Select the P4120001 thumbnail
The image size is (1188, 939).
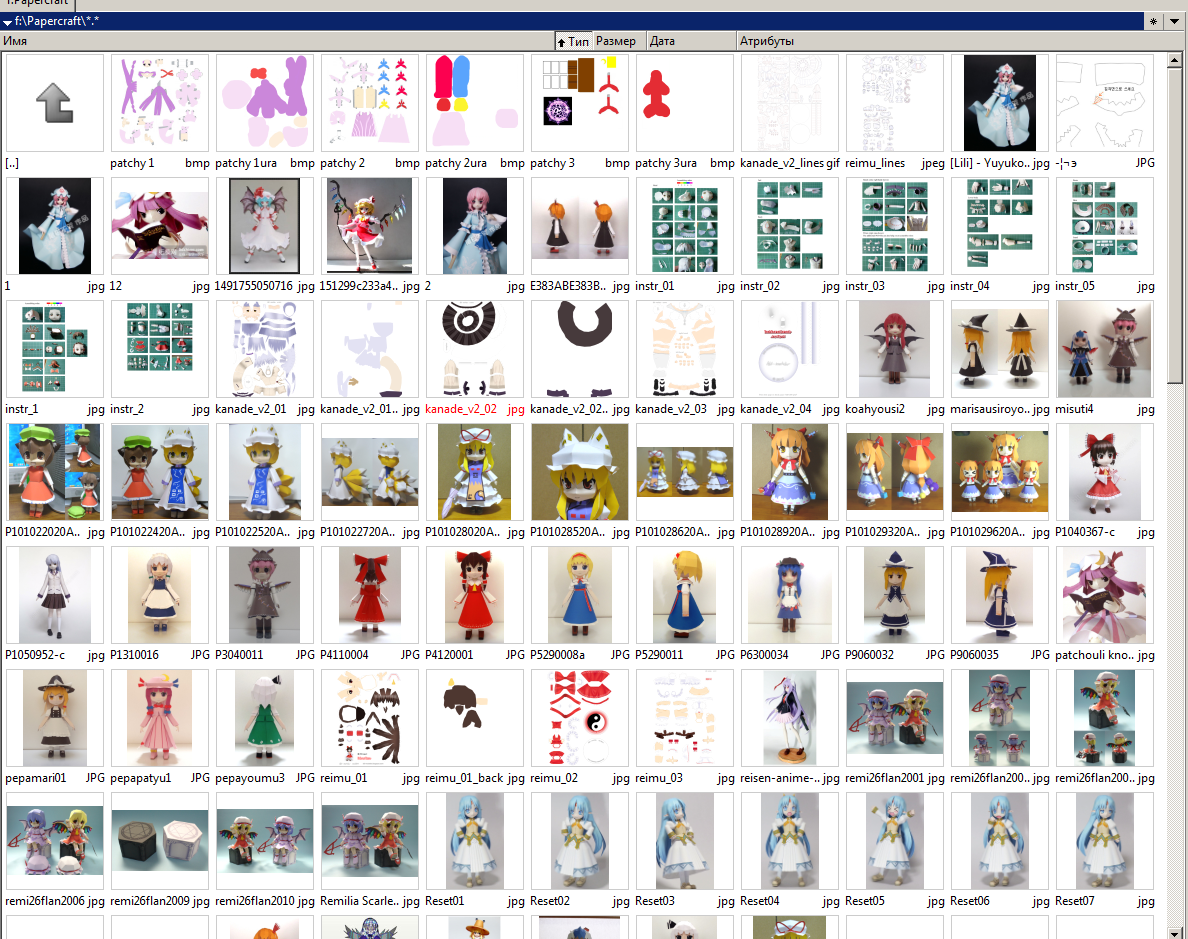click(x=474, y=595)
